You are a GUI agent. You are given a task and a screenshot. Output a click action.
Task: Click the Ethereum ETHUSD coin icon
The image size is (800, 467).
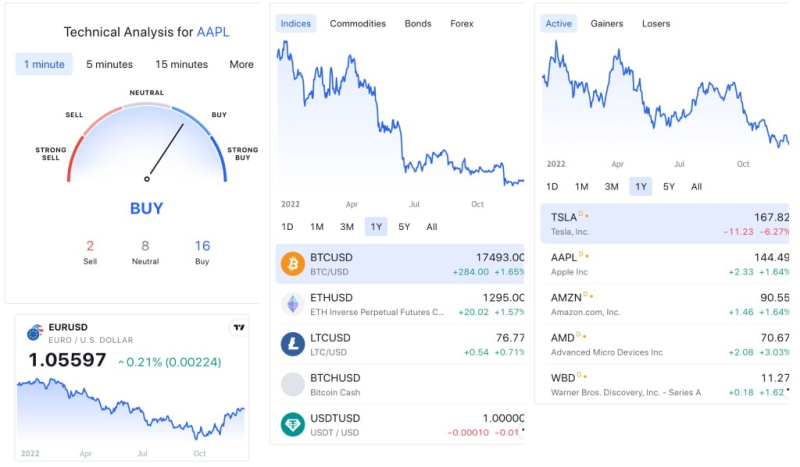tap(293, 304)
